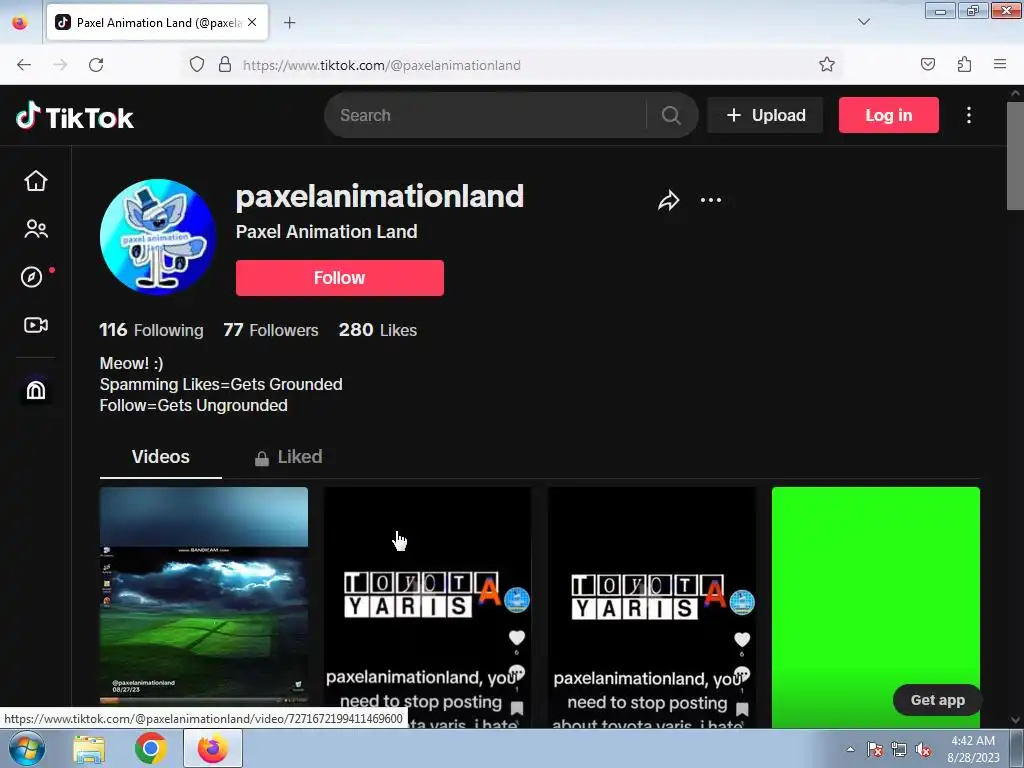Click the browser address bar URL
This screenshot has width=1024, height=768.
pos(381,65)
